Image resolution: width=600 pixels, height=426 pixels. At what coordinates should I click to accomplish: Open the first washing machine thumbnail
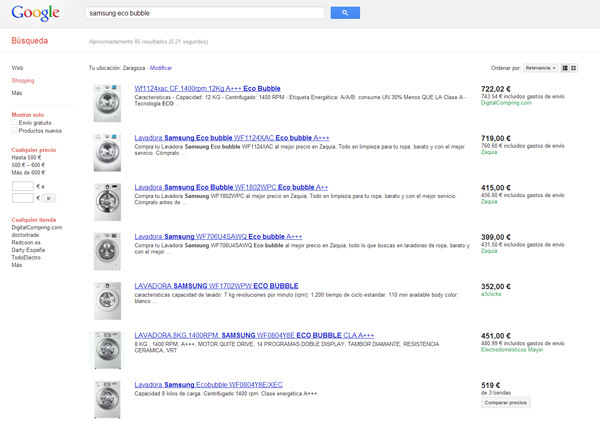tap(107, 102)
